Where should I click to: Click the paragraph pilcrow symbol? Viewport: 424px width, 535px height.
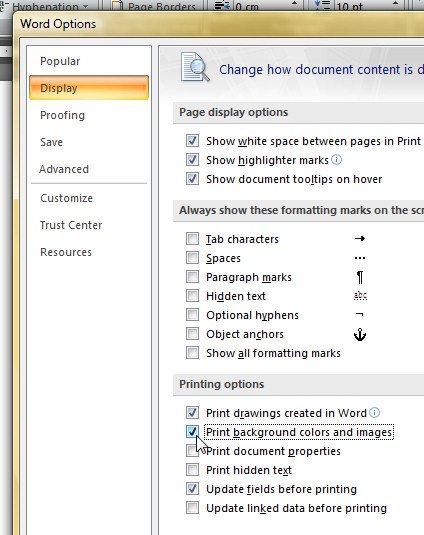pos(360,277)
